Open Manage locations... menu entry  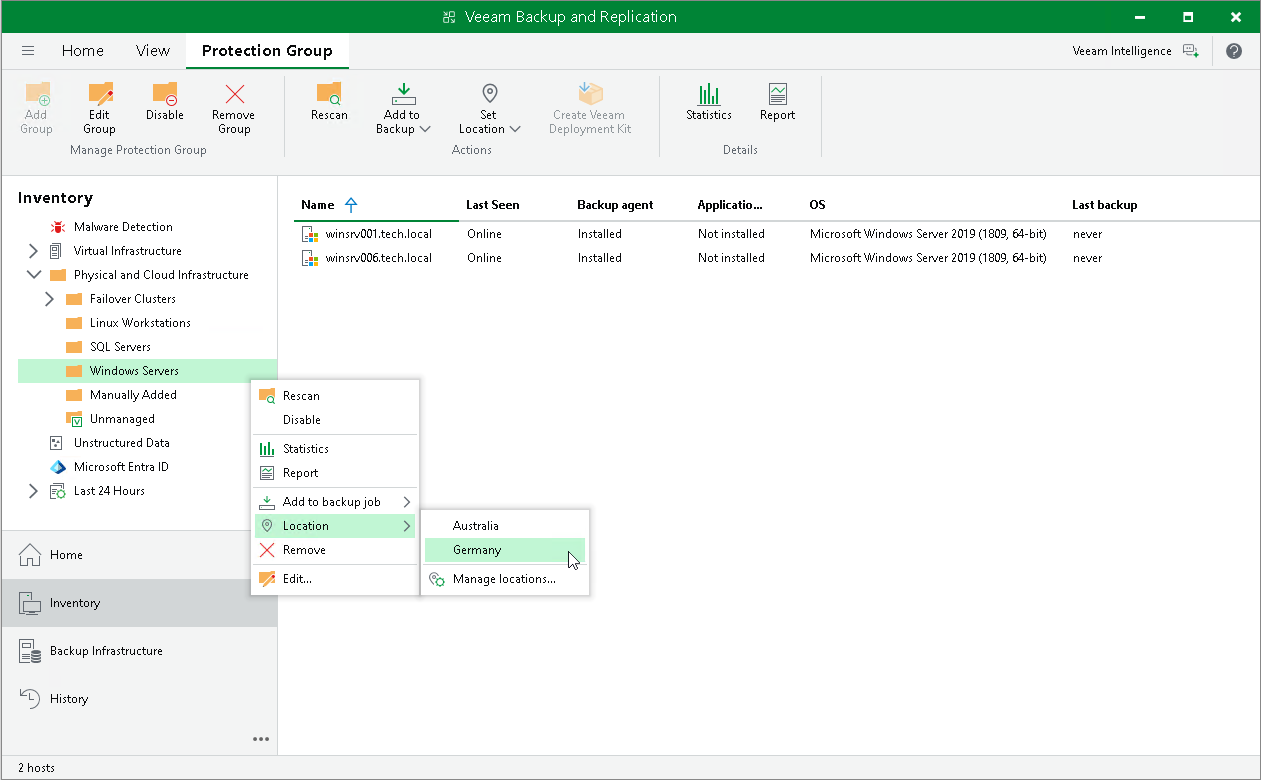tap(504, 579)
